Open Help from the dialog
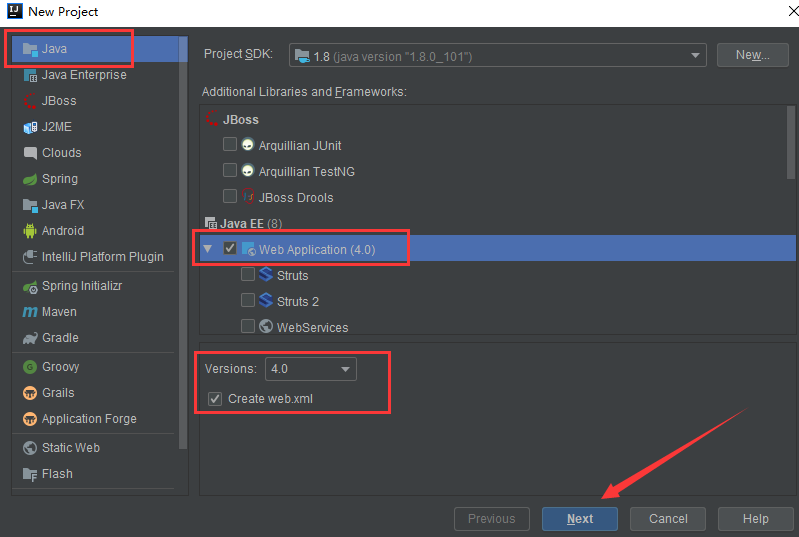Screen dimensions: 799x537 click(755, 519)
